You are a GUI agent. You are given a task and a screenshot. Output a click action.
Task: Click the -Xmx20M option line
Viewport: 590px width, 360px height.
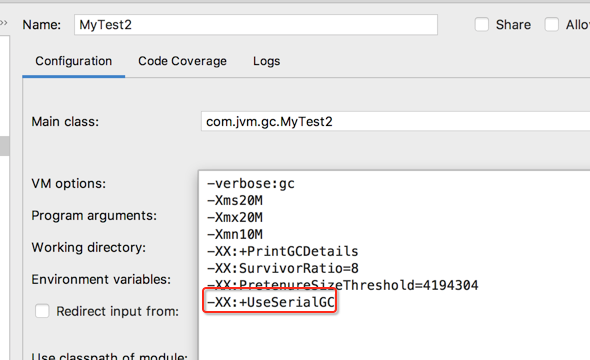(x=235, y=217)
